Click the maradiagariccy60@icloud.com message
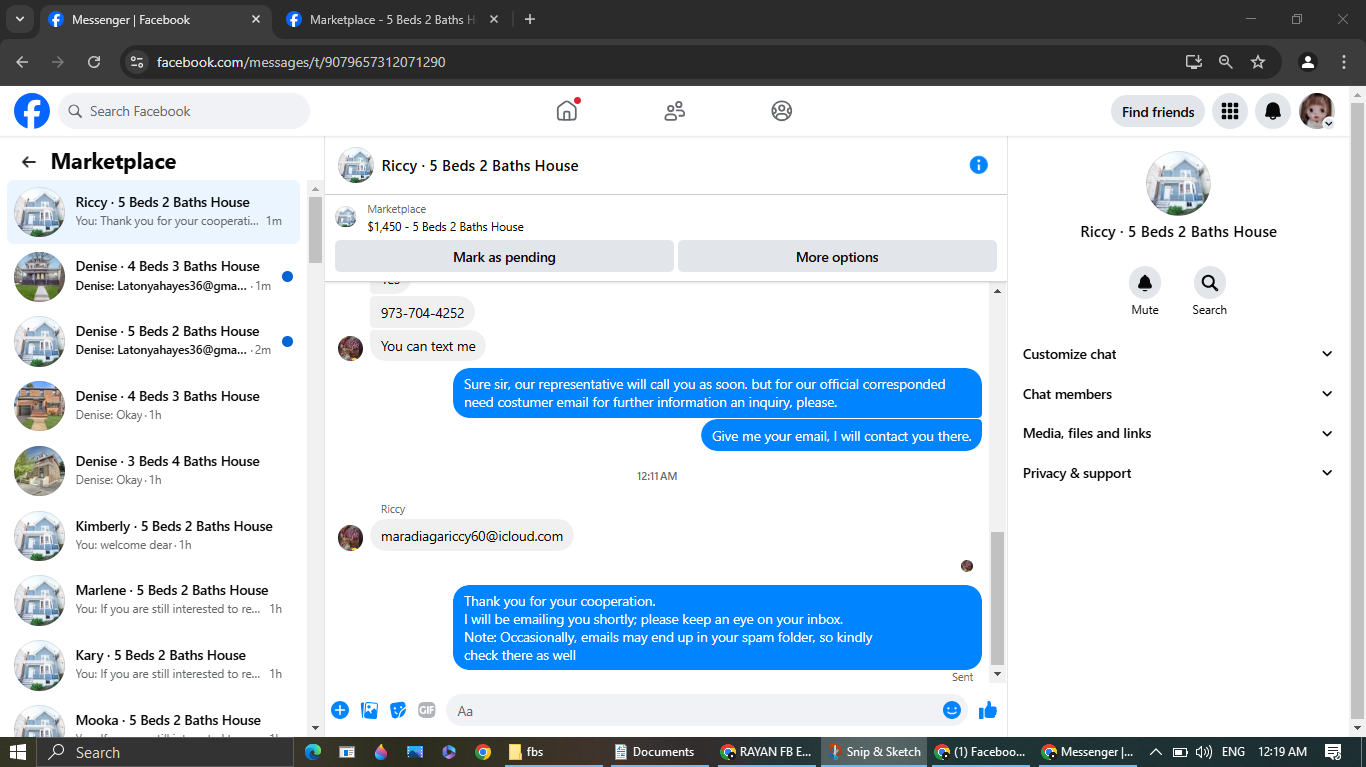This screenshot has height=767, width=1366. tap(472, 536)
